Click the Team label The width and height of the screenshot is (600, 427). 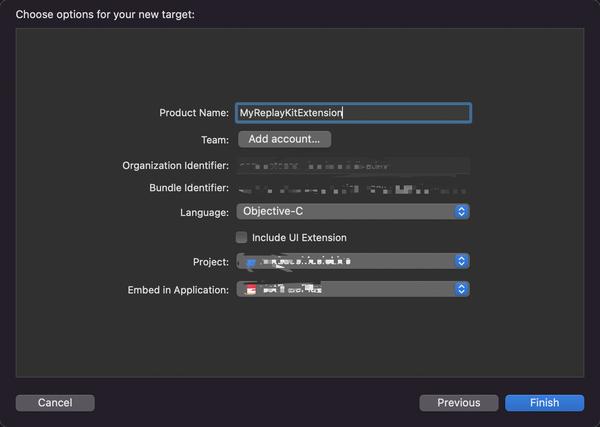[215, 140]
